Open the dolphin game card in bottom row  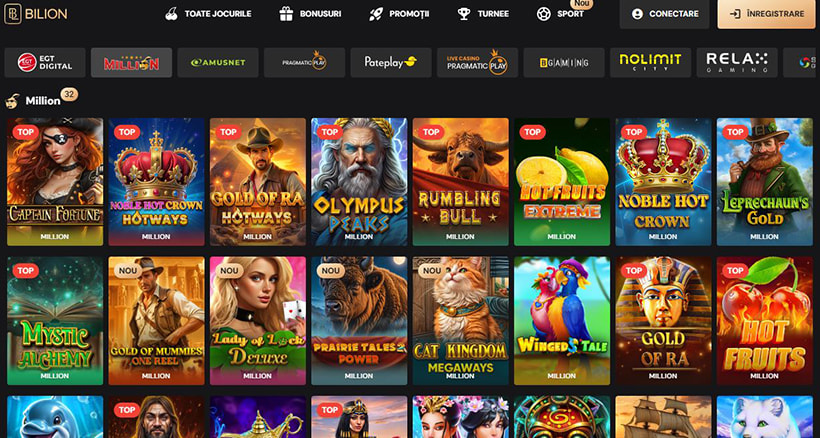coord(55,417)
